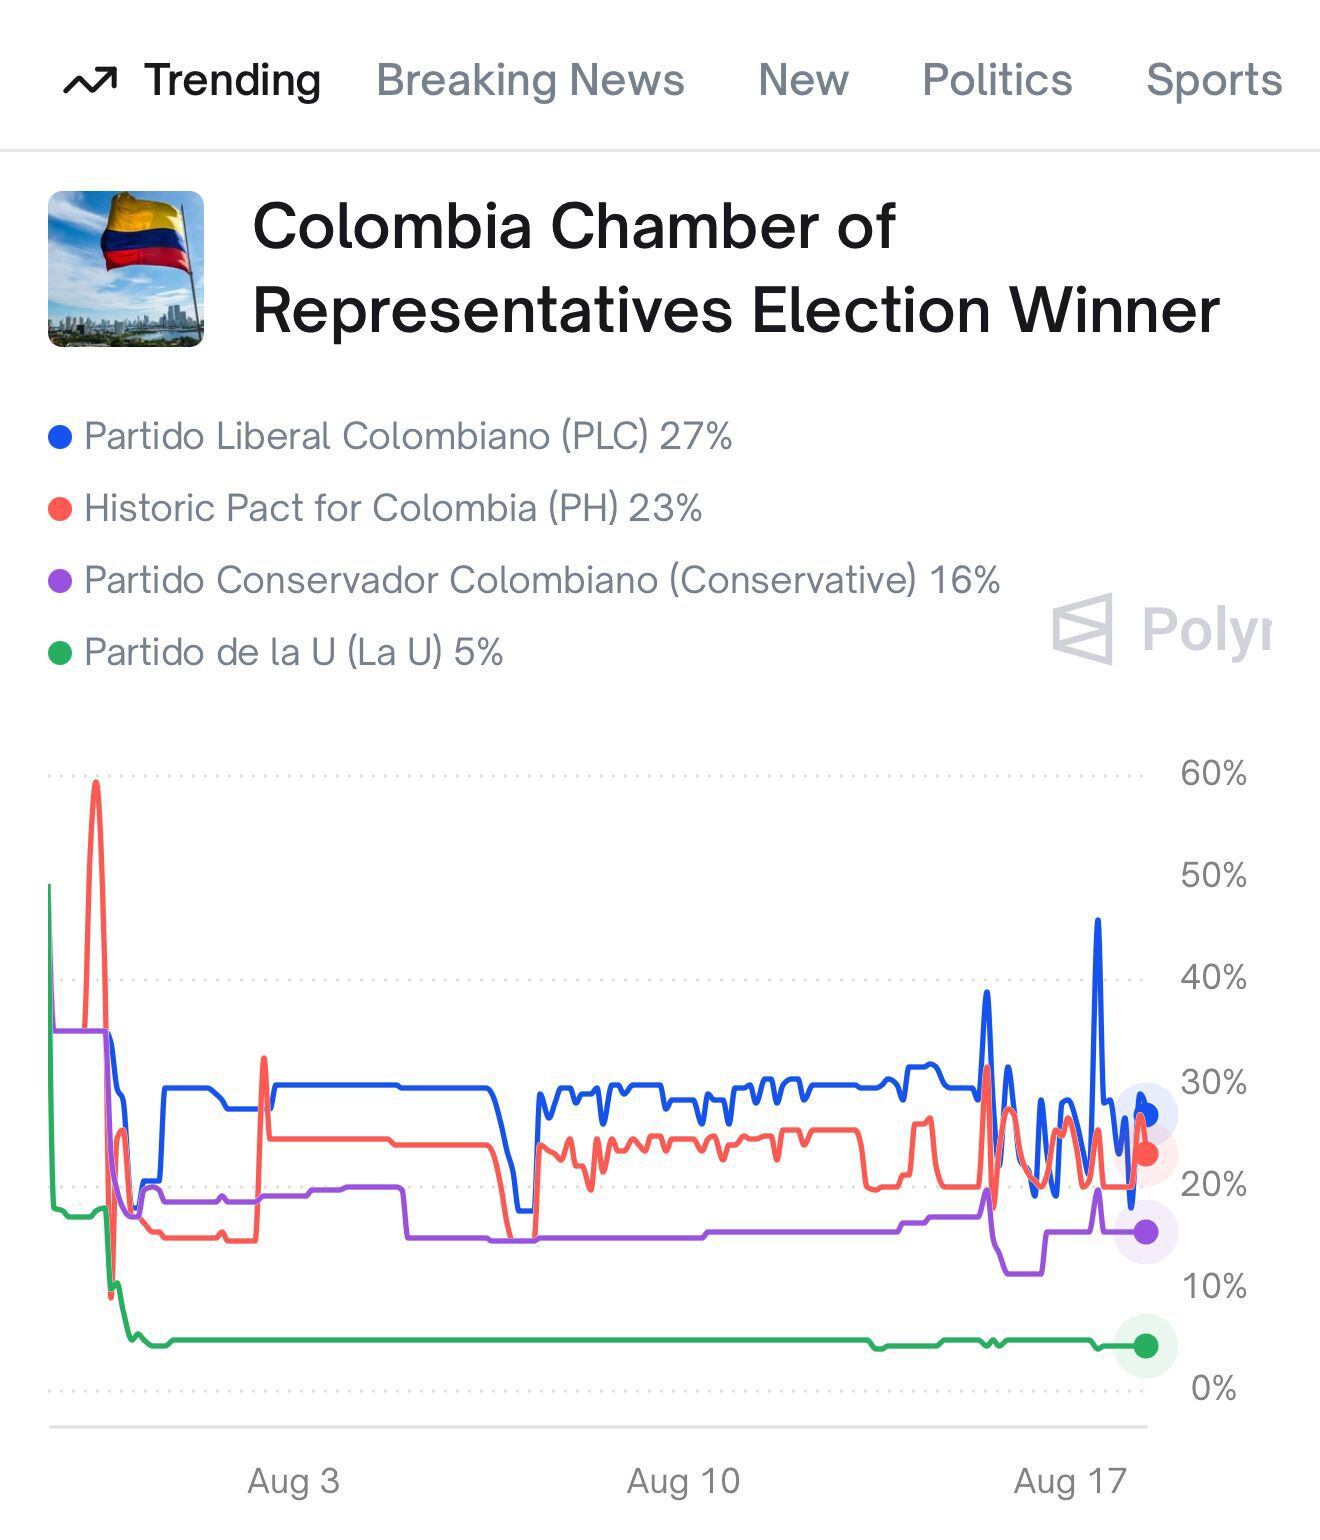Click the purple Conservative legend dot

point(60,581)
